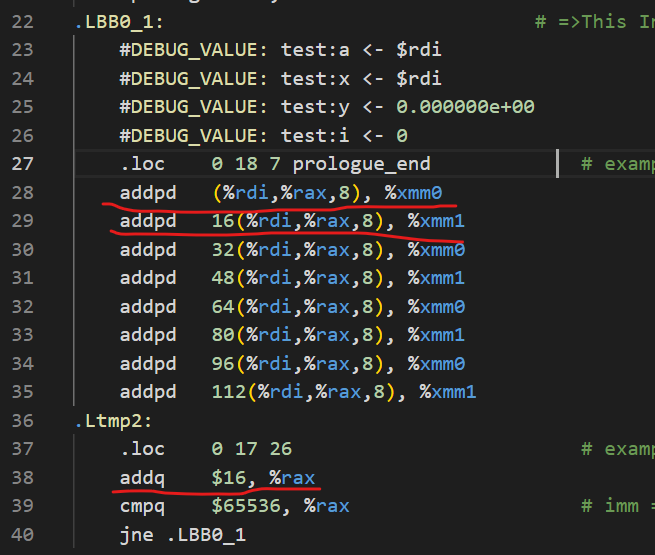Click the test:i DEBUG_VALUE line
Viewport: 655px width, 555px height.
(264, 136)
